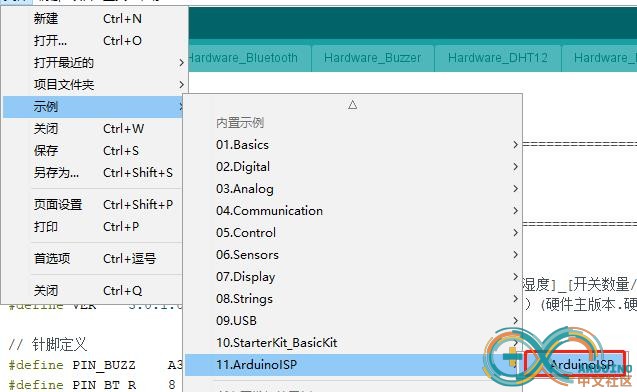637x392 pixels.
Task: Click #define PIN_BT_R code line
Action: coord(92,384)
